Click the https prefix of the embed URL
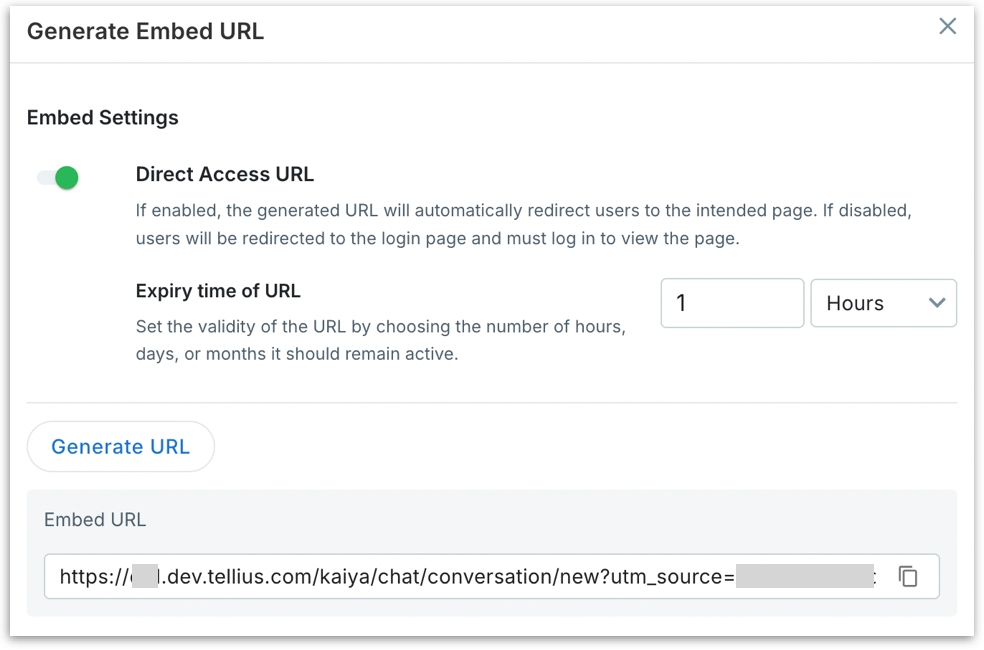The image size is (984, 650). coord(90,577)
